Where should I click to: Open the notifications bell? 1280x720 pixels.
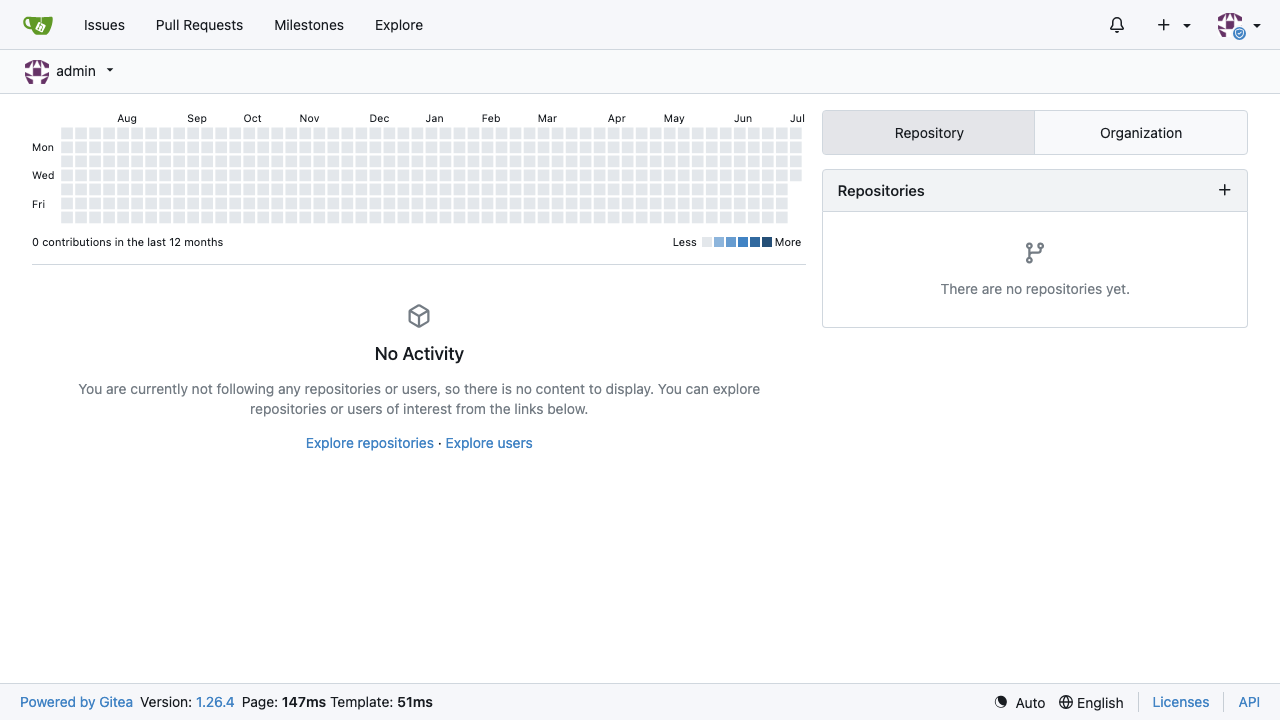point(1117,25)
